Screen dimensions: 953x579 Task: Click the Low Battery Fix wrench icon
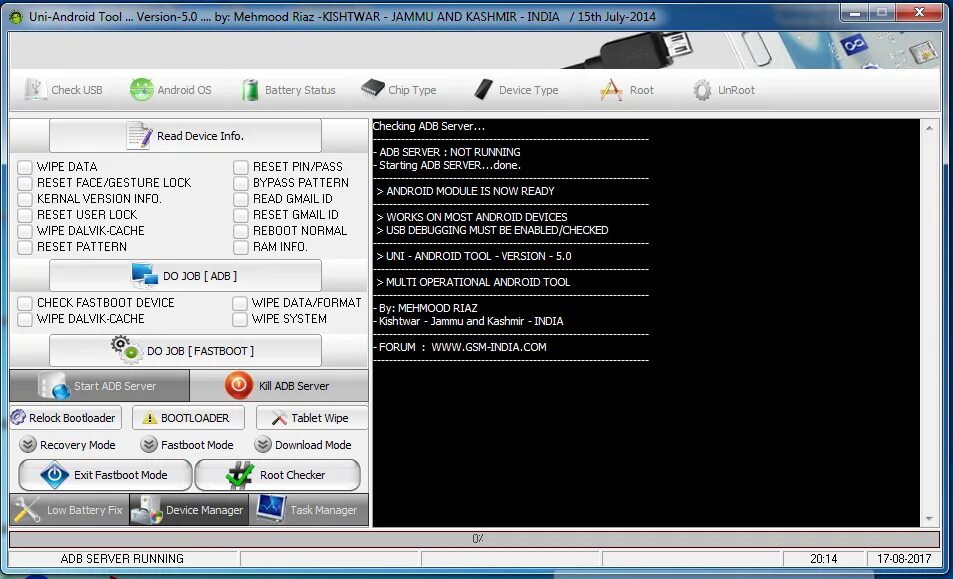coord(26,510)
